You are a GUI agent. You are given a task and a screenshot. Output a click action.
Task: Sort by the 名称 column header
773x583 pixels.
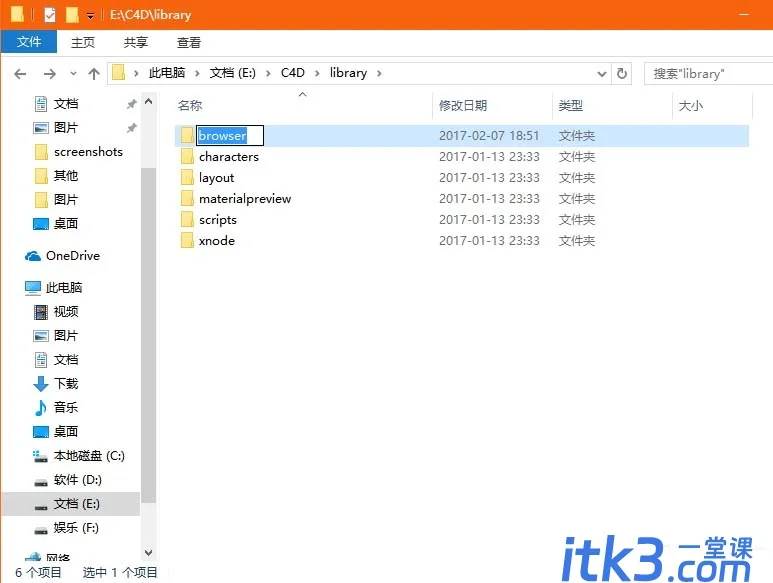click(190, 105)
